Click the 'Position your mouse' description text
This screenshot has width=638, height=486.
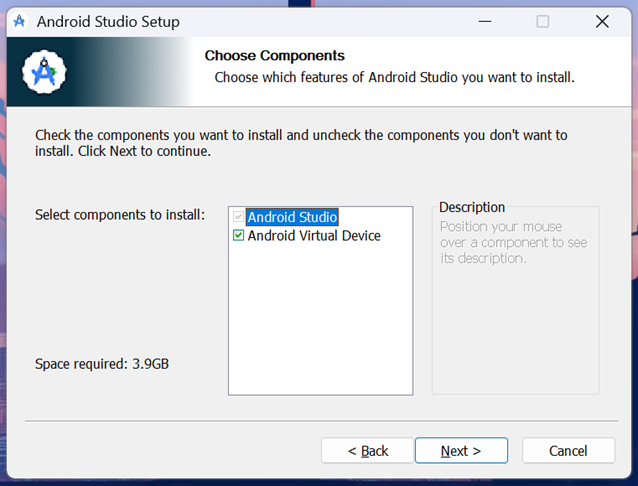[513, 242]
